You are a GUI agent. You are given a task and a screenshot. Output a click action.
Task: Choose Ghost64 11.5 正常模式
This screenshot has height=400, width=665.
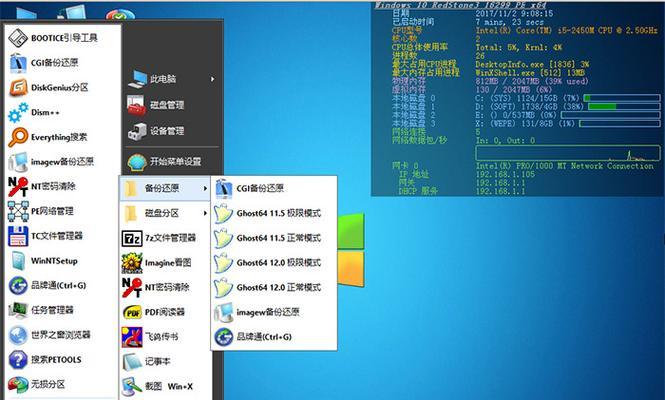(x=274, y=238)
